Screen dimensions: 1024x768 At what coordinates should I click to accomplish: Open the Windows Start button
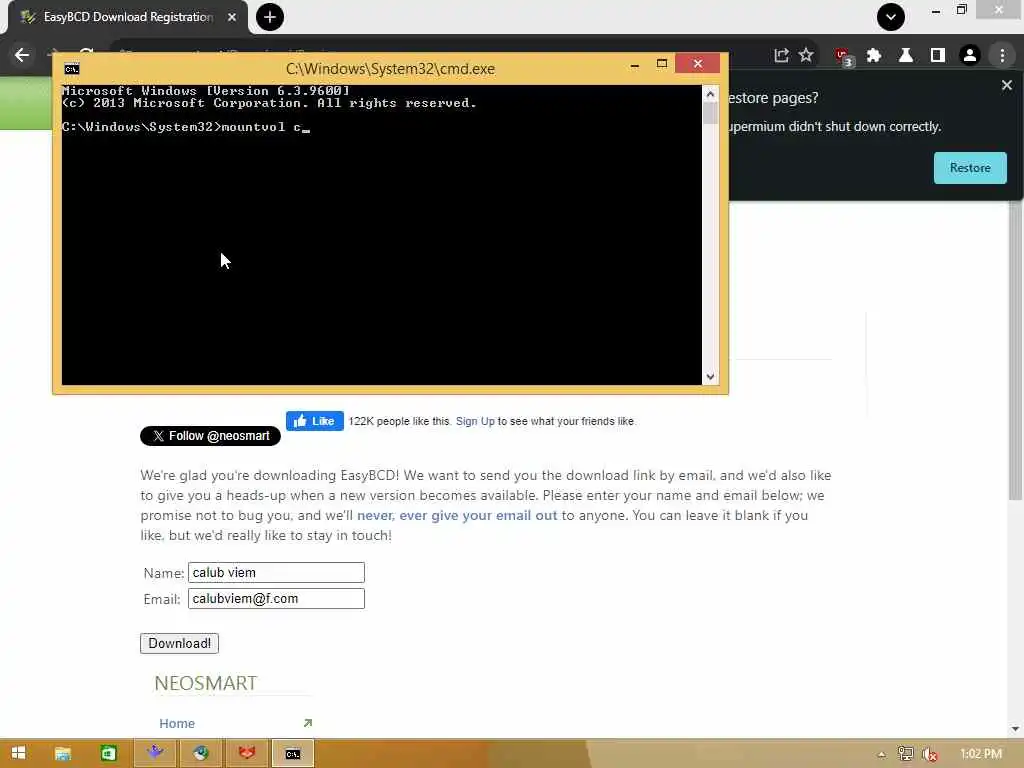18,753
